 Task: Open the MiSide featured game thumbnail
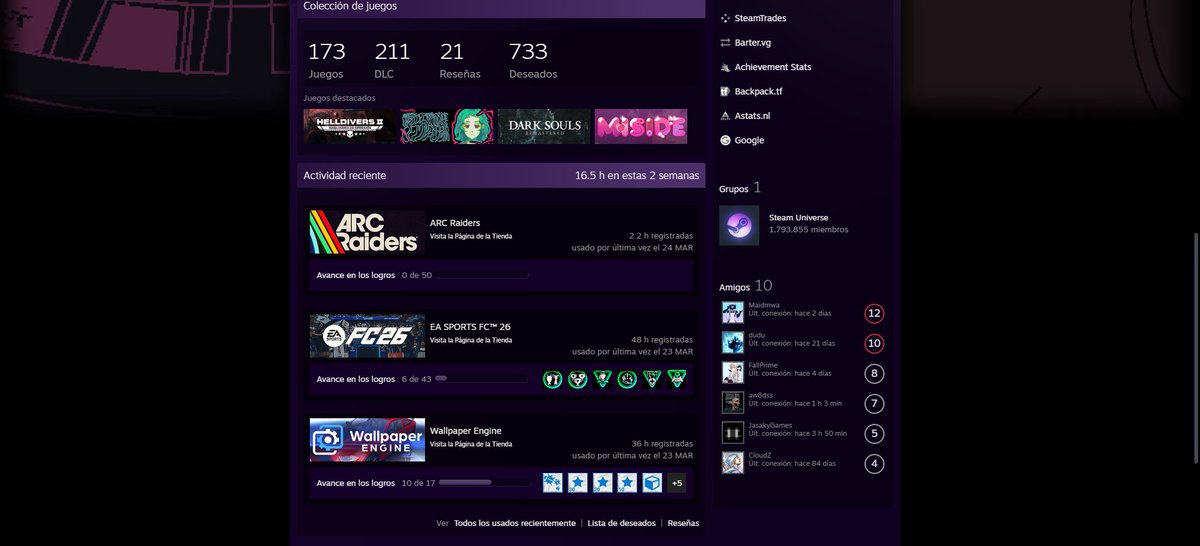tap(641, 127)
